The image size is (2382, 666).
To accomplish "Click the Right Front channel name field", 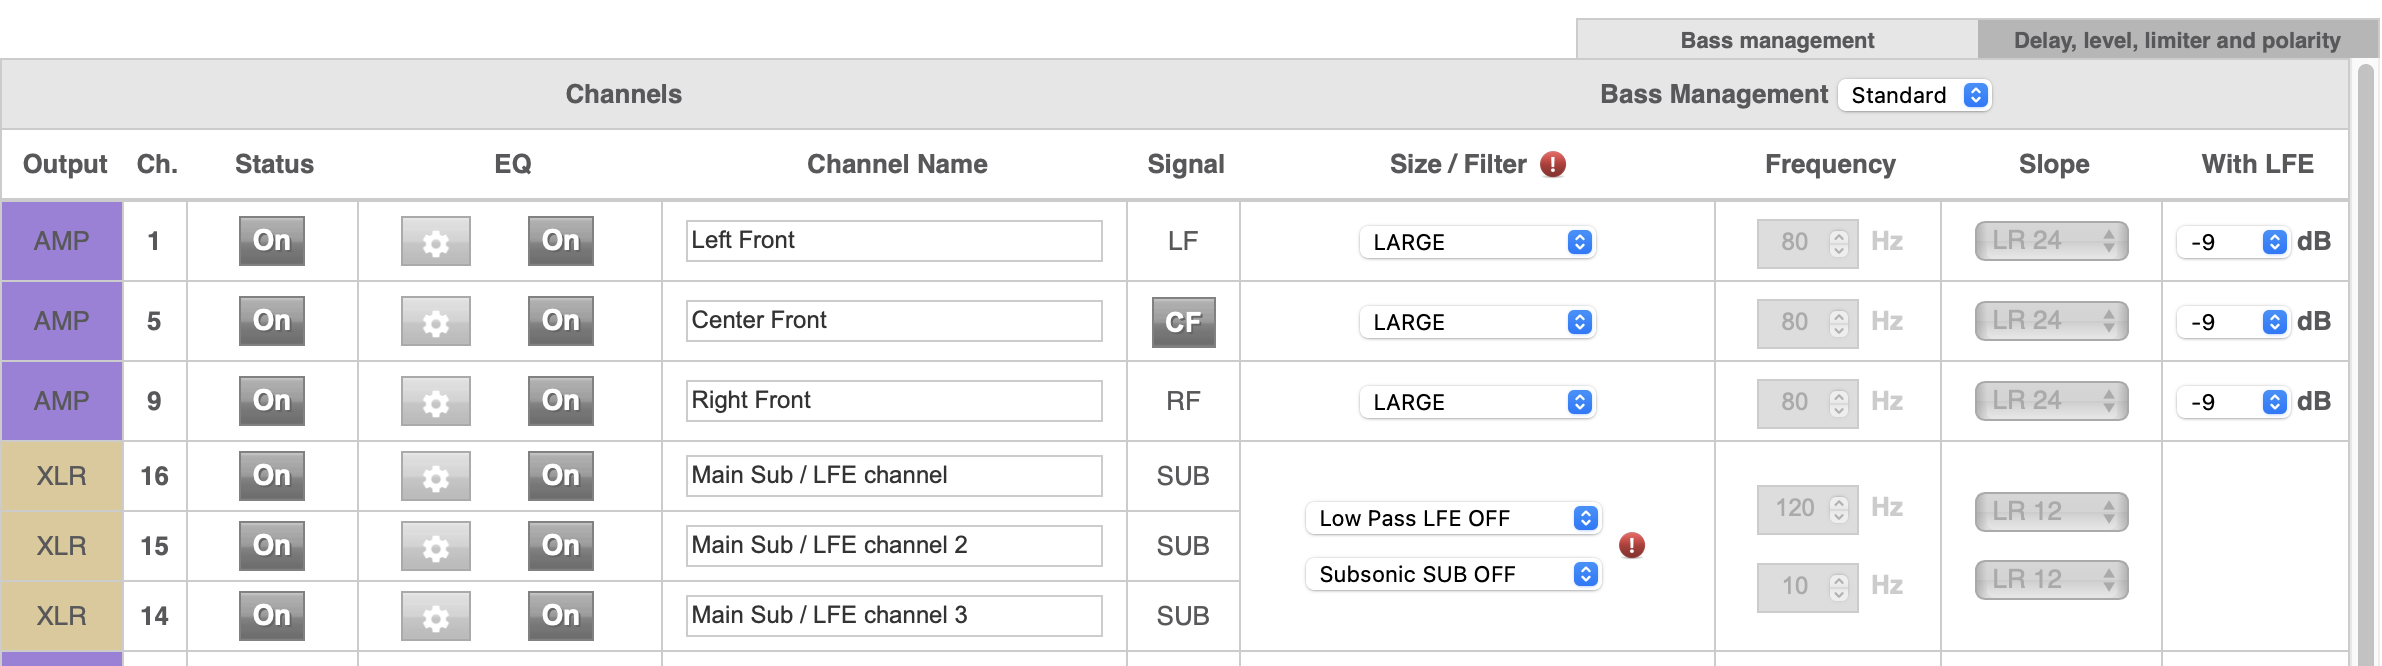I will (x=893, y=401).
